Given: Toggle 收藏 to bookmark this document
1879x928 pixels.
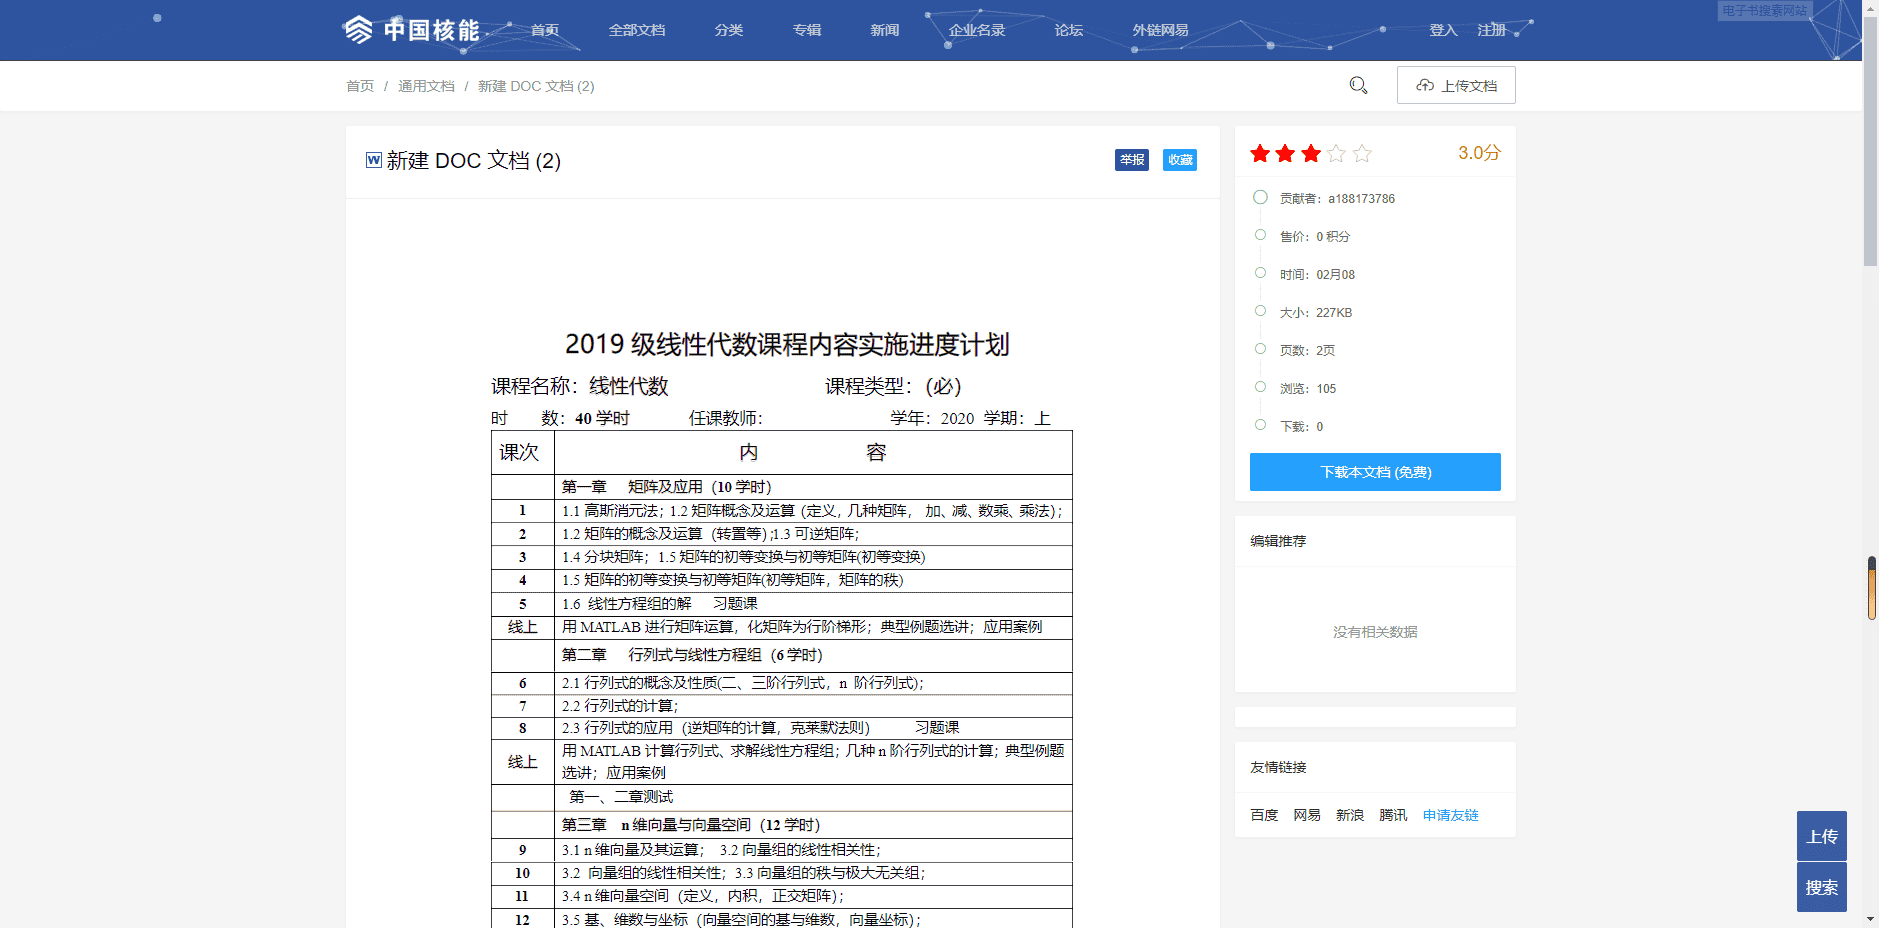Looking at the screenshot, I should click(1180, 160).
